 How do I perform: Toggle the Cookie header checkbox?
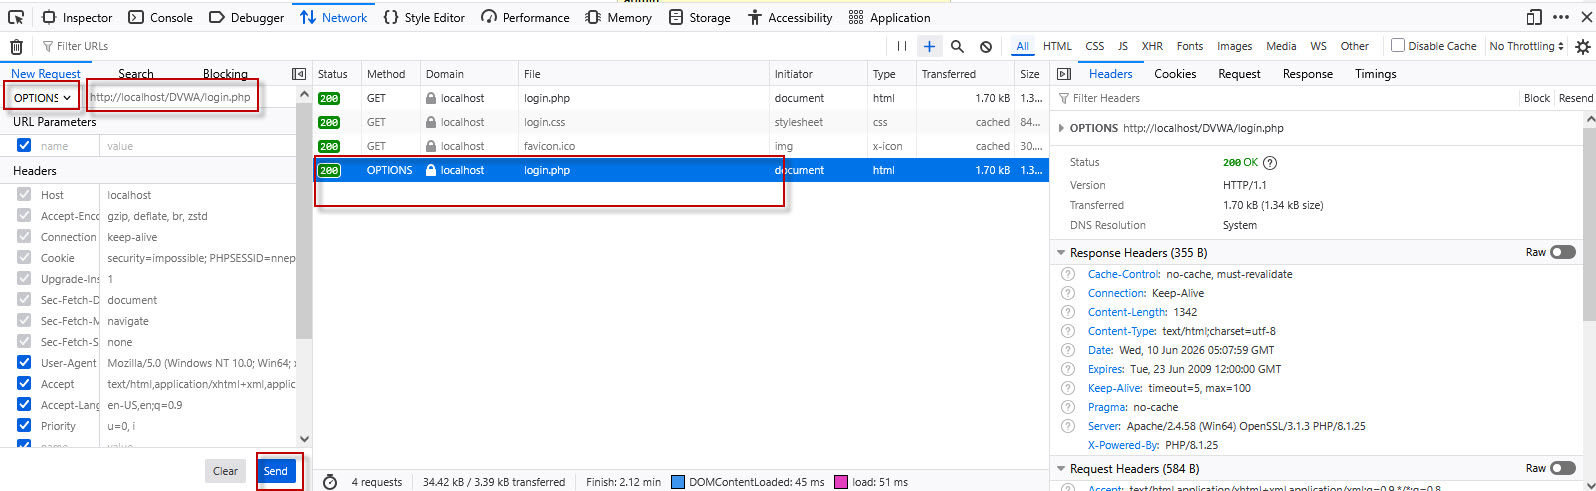pos(24,258)
